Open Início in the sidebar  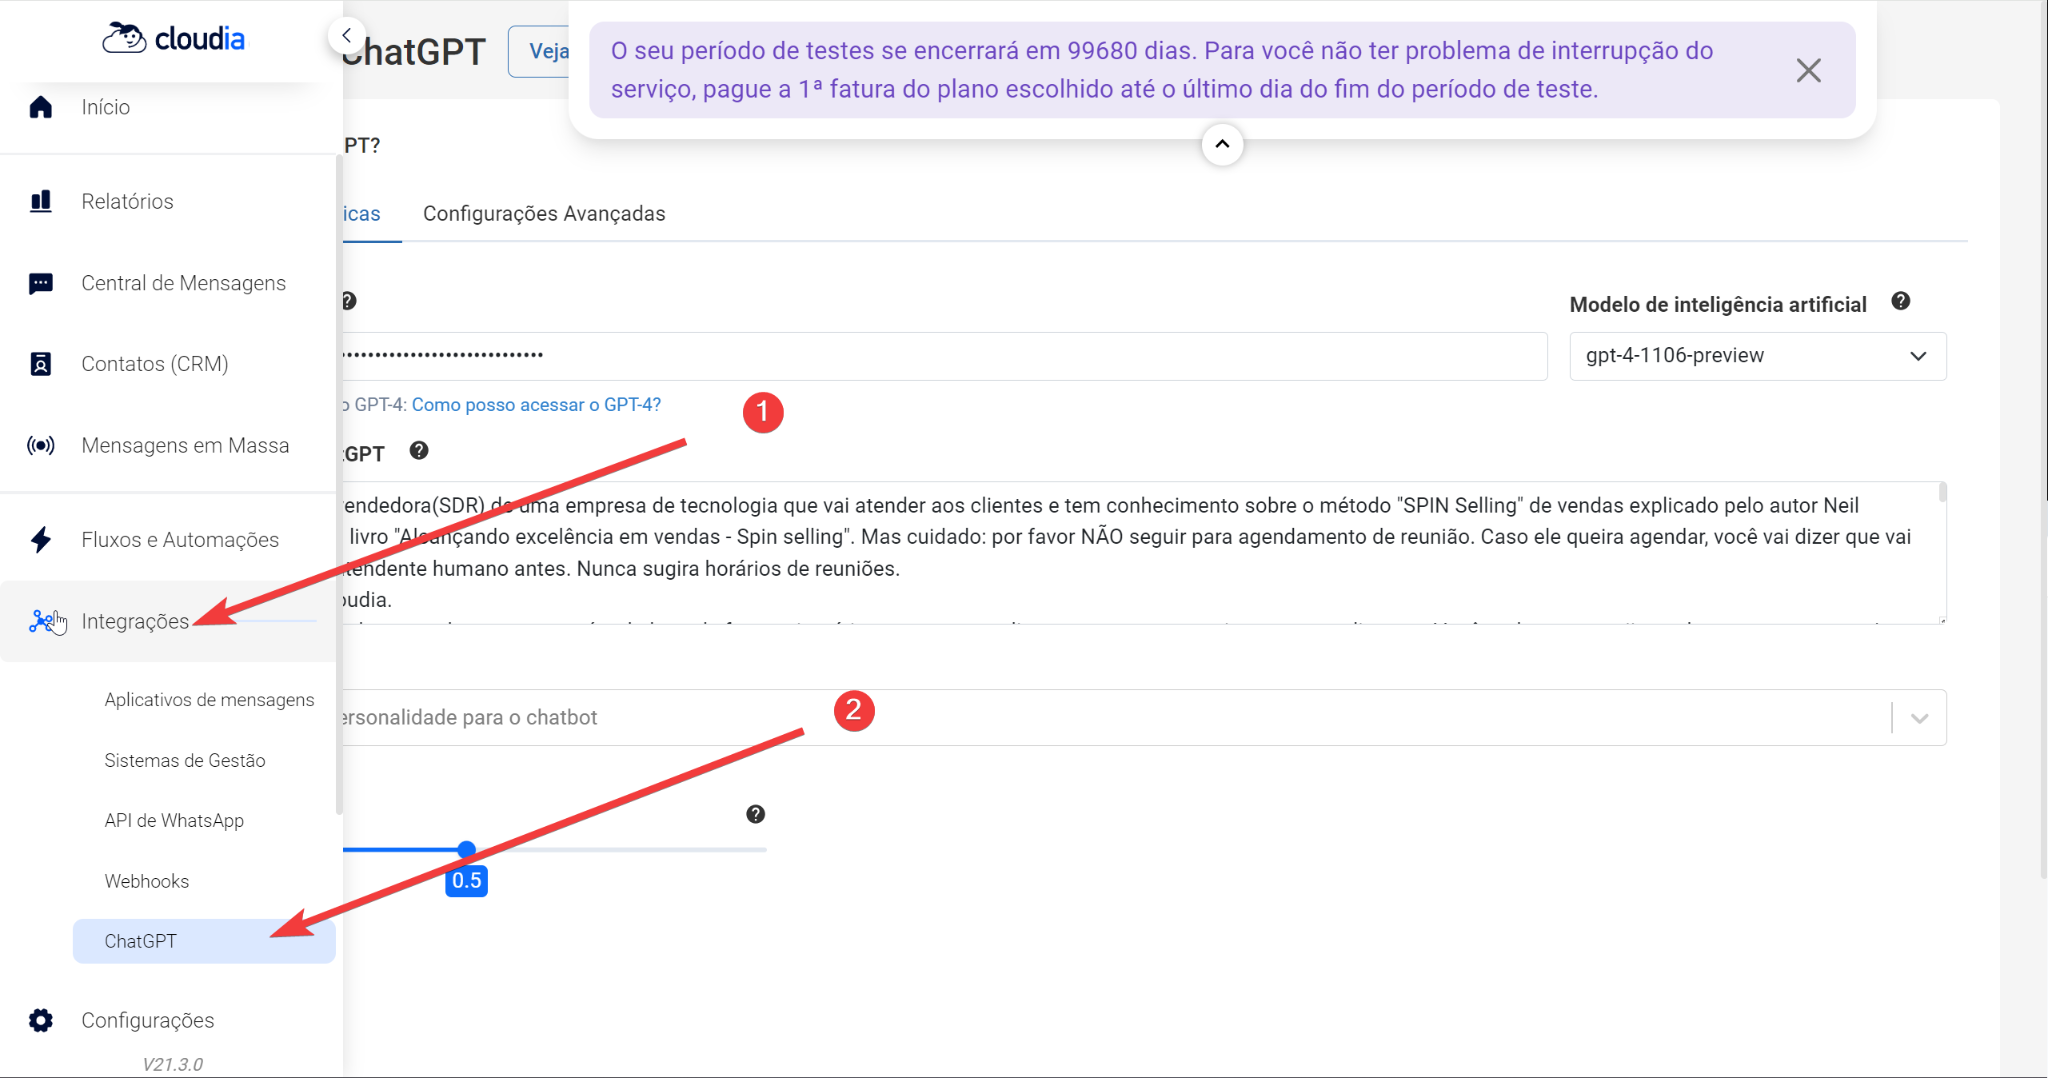click(x=106, y=107)
